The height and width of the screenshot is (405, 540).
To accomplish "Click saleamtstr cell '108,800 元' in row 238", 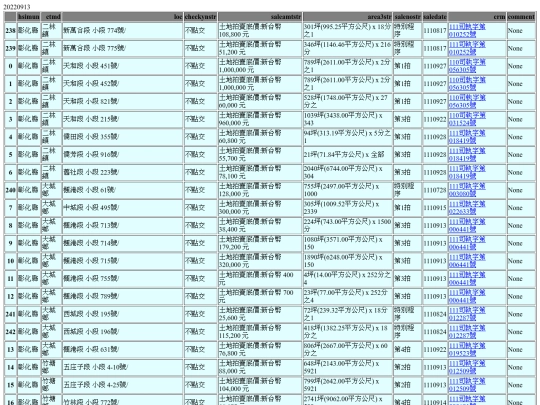I will click(x=260, y=30).
